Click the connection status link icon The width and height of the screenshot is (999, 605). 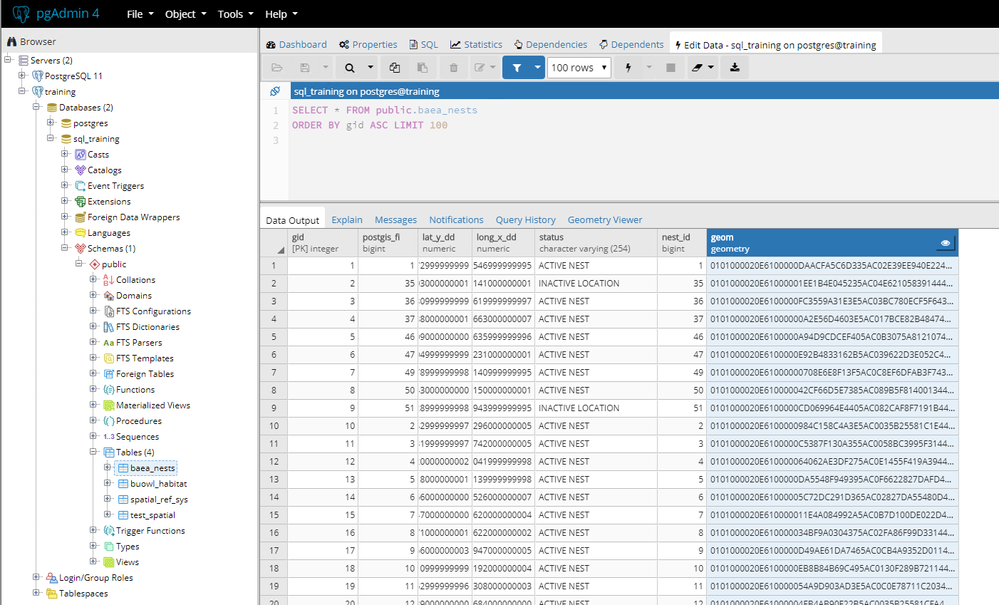point(275,91)
